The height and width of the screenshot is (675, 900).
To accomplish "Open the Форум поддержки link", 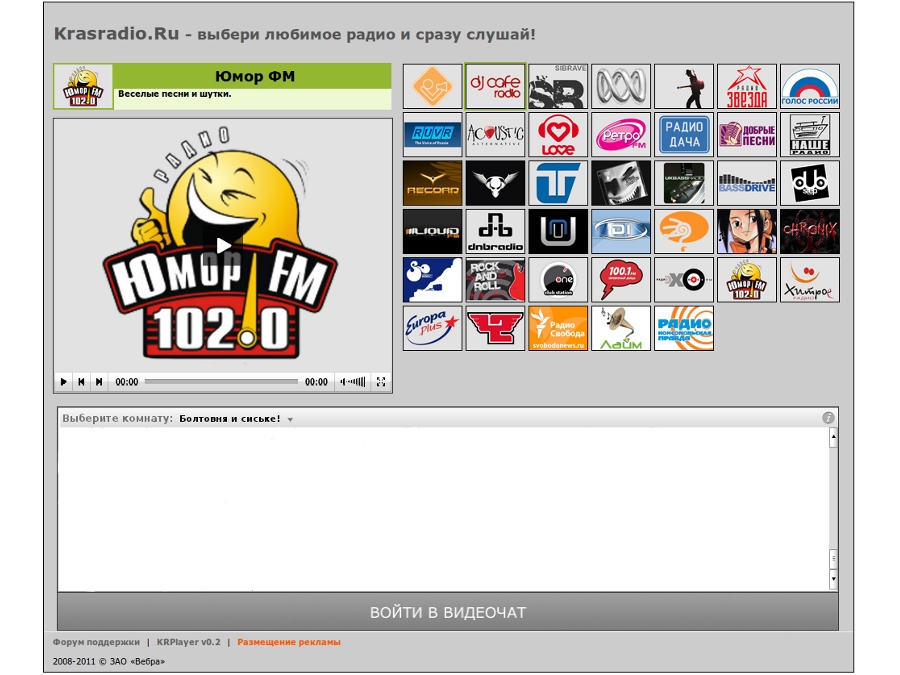I will 96,642.
